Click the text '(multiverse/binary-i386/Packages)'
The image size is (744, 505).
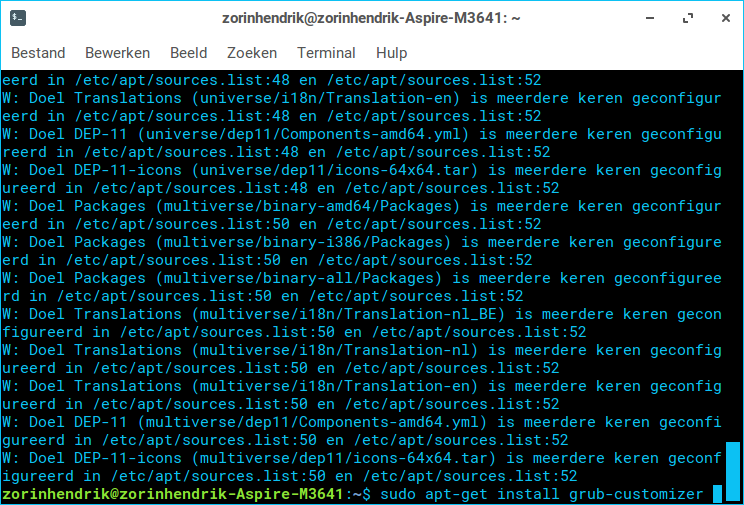[304, 243]
